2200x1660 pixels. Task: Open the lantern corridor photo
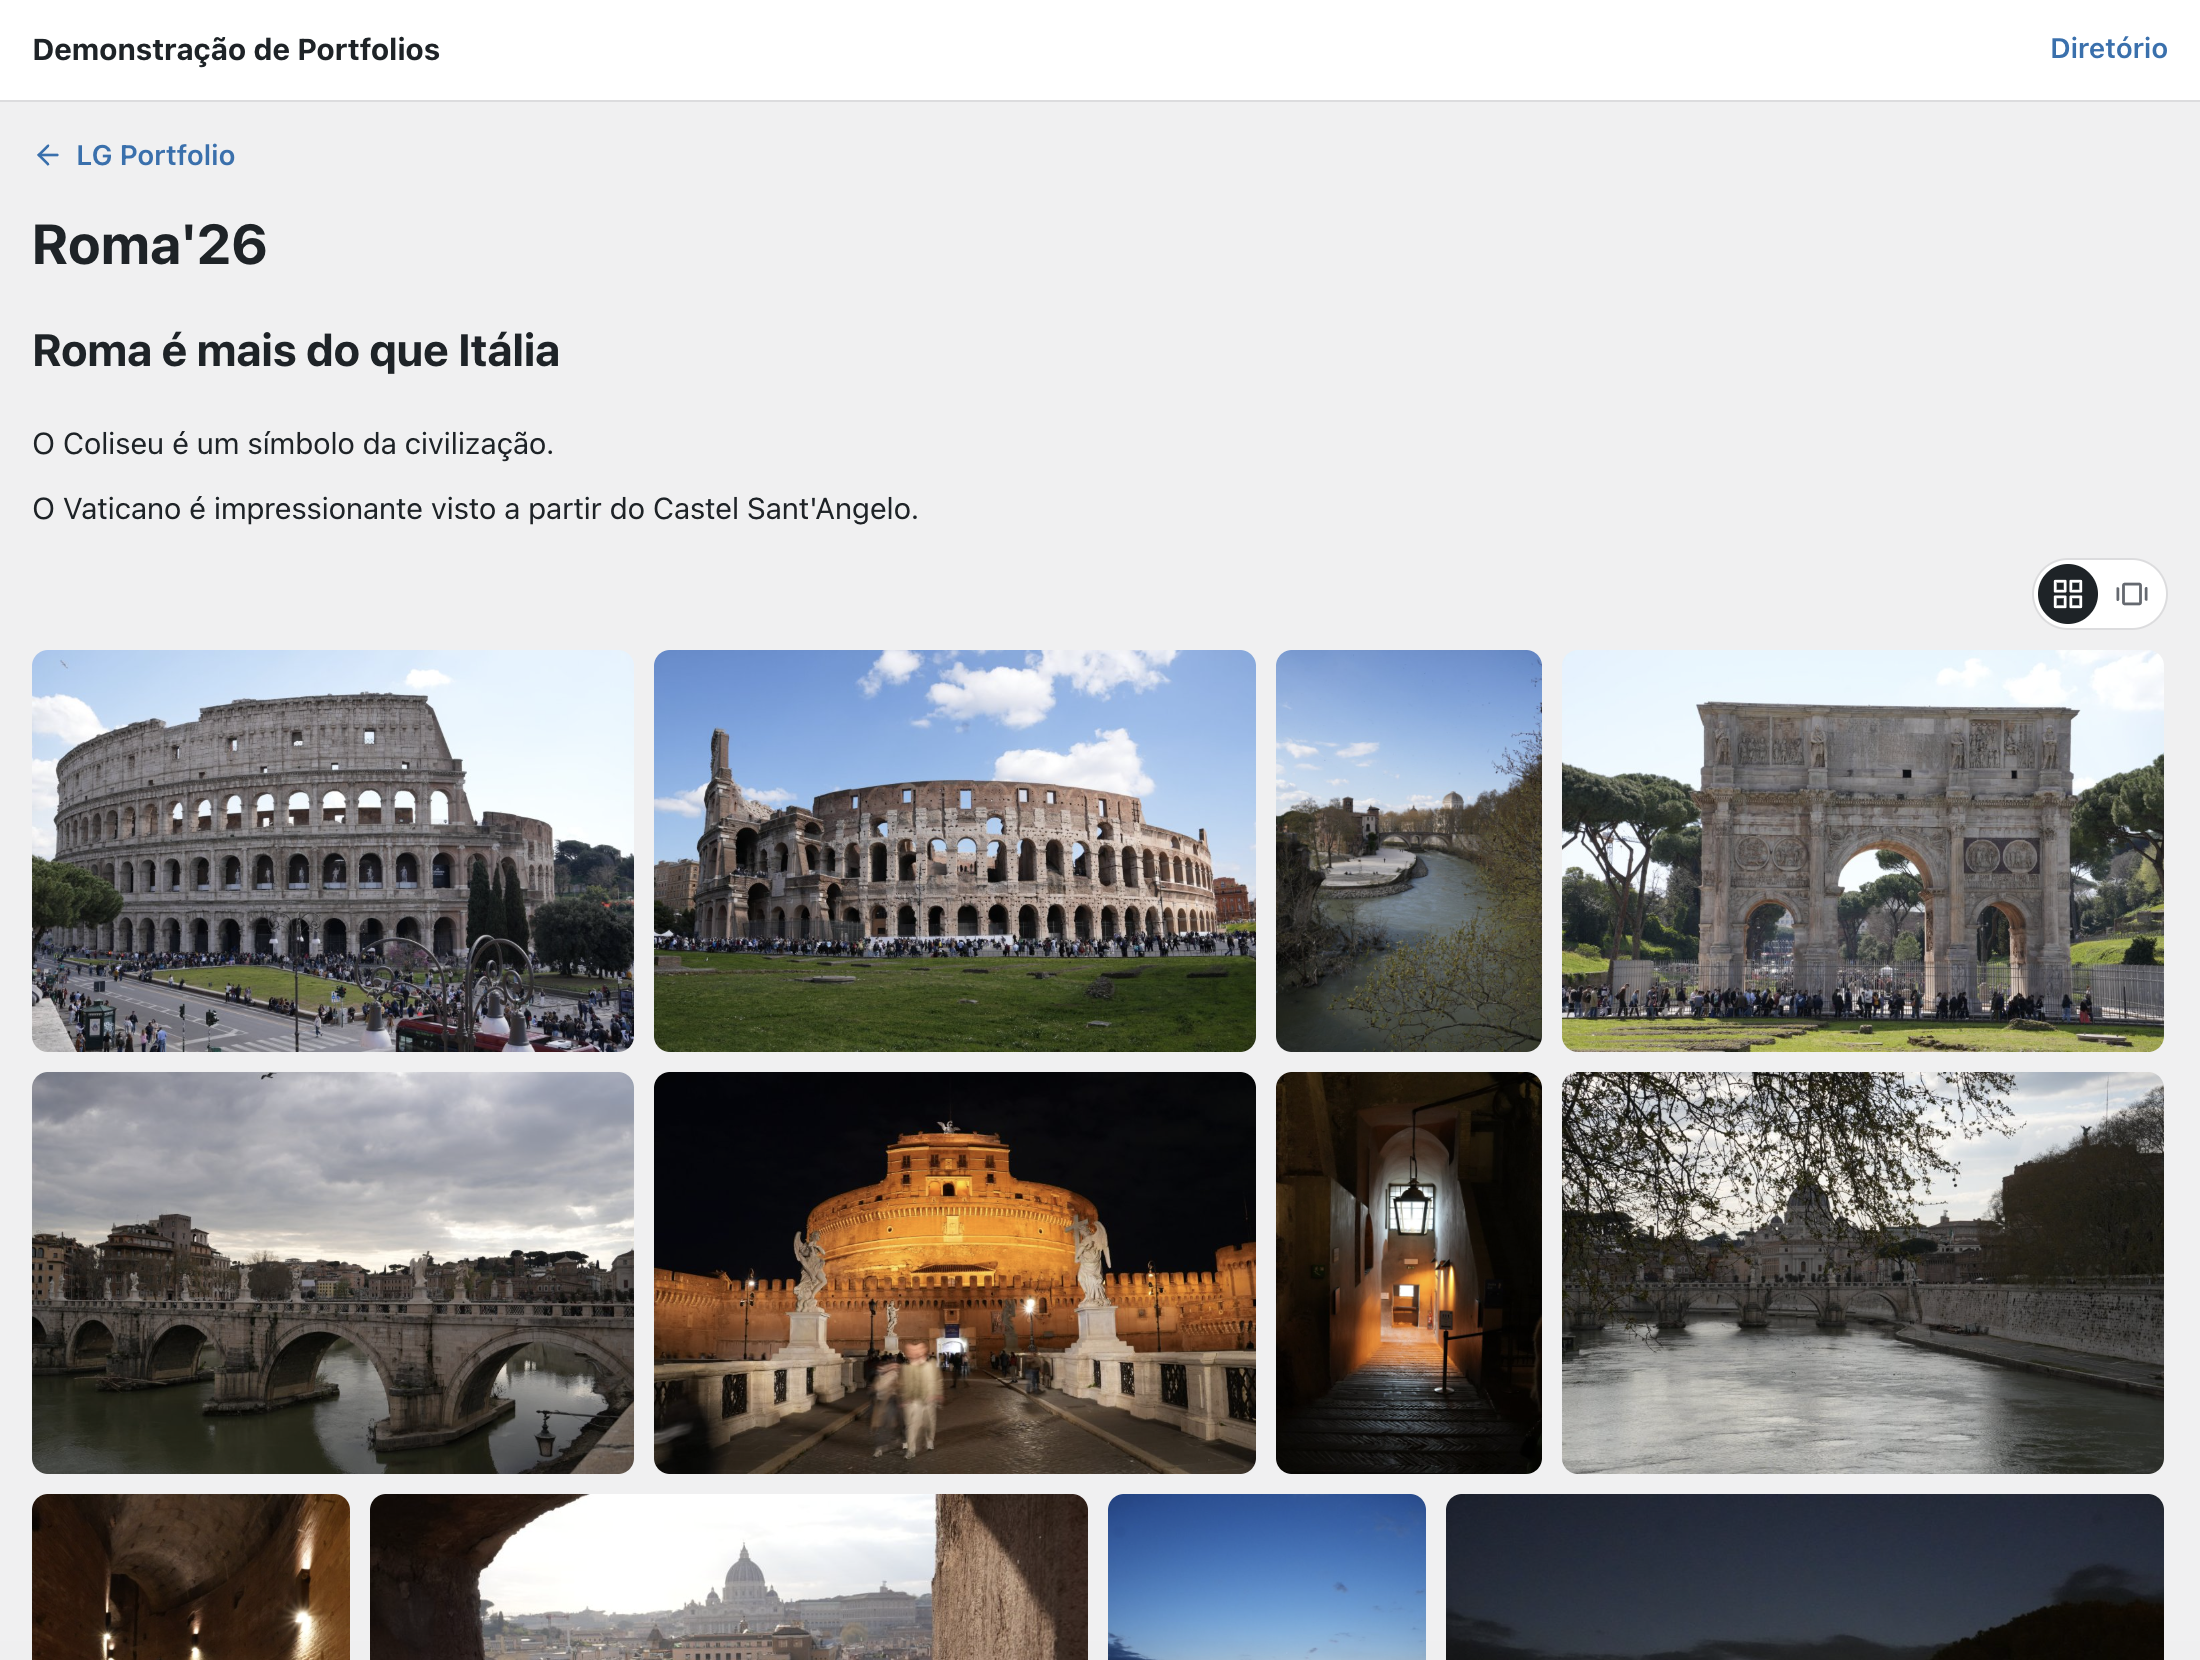[x=1409, y=1273]
